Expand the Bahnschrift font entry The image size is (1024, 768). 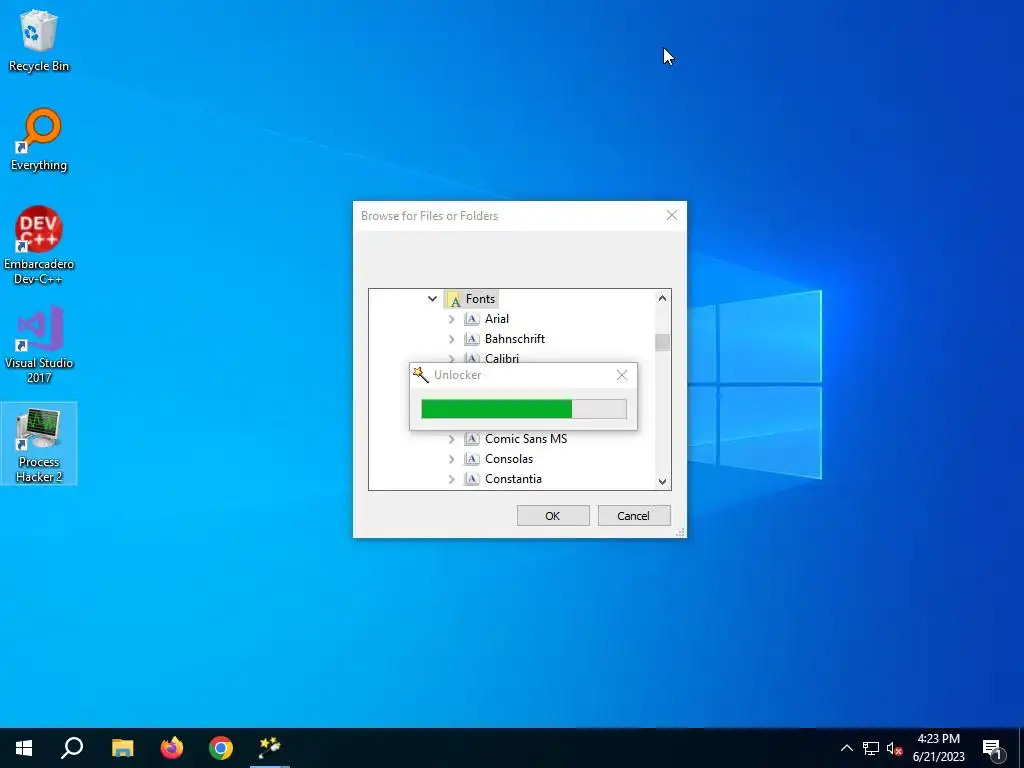pyautogui.click(x=451, y=339)
